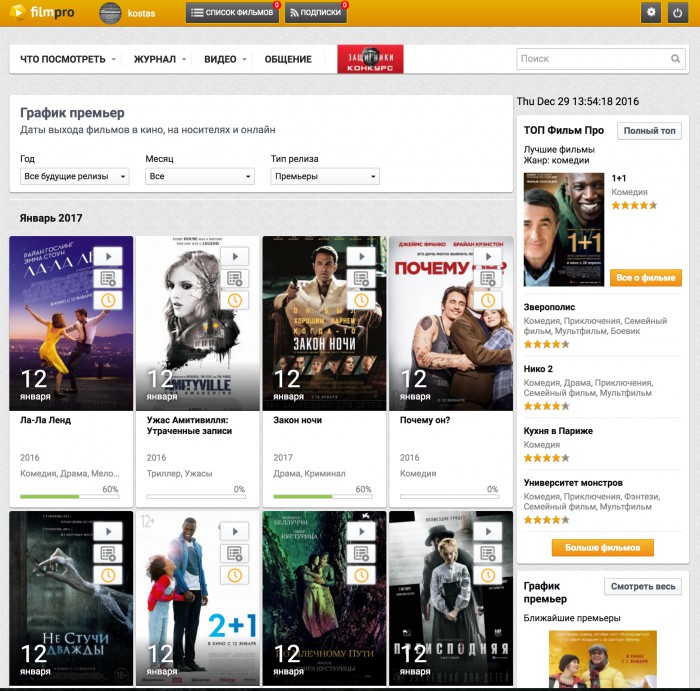Viewport: 700px width, 691px height.
Task: Add По млечному пути to film list
Action: coord(361,553)
